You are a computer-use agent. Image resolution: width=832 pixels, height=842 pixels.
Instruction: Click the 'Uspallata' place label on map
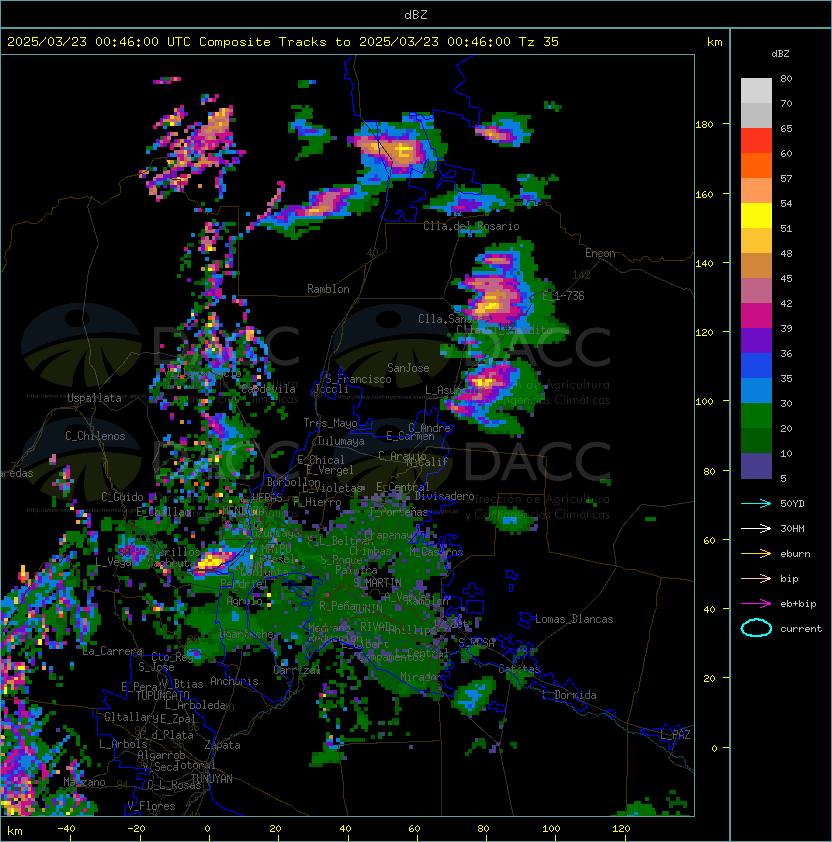94,398
